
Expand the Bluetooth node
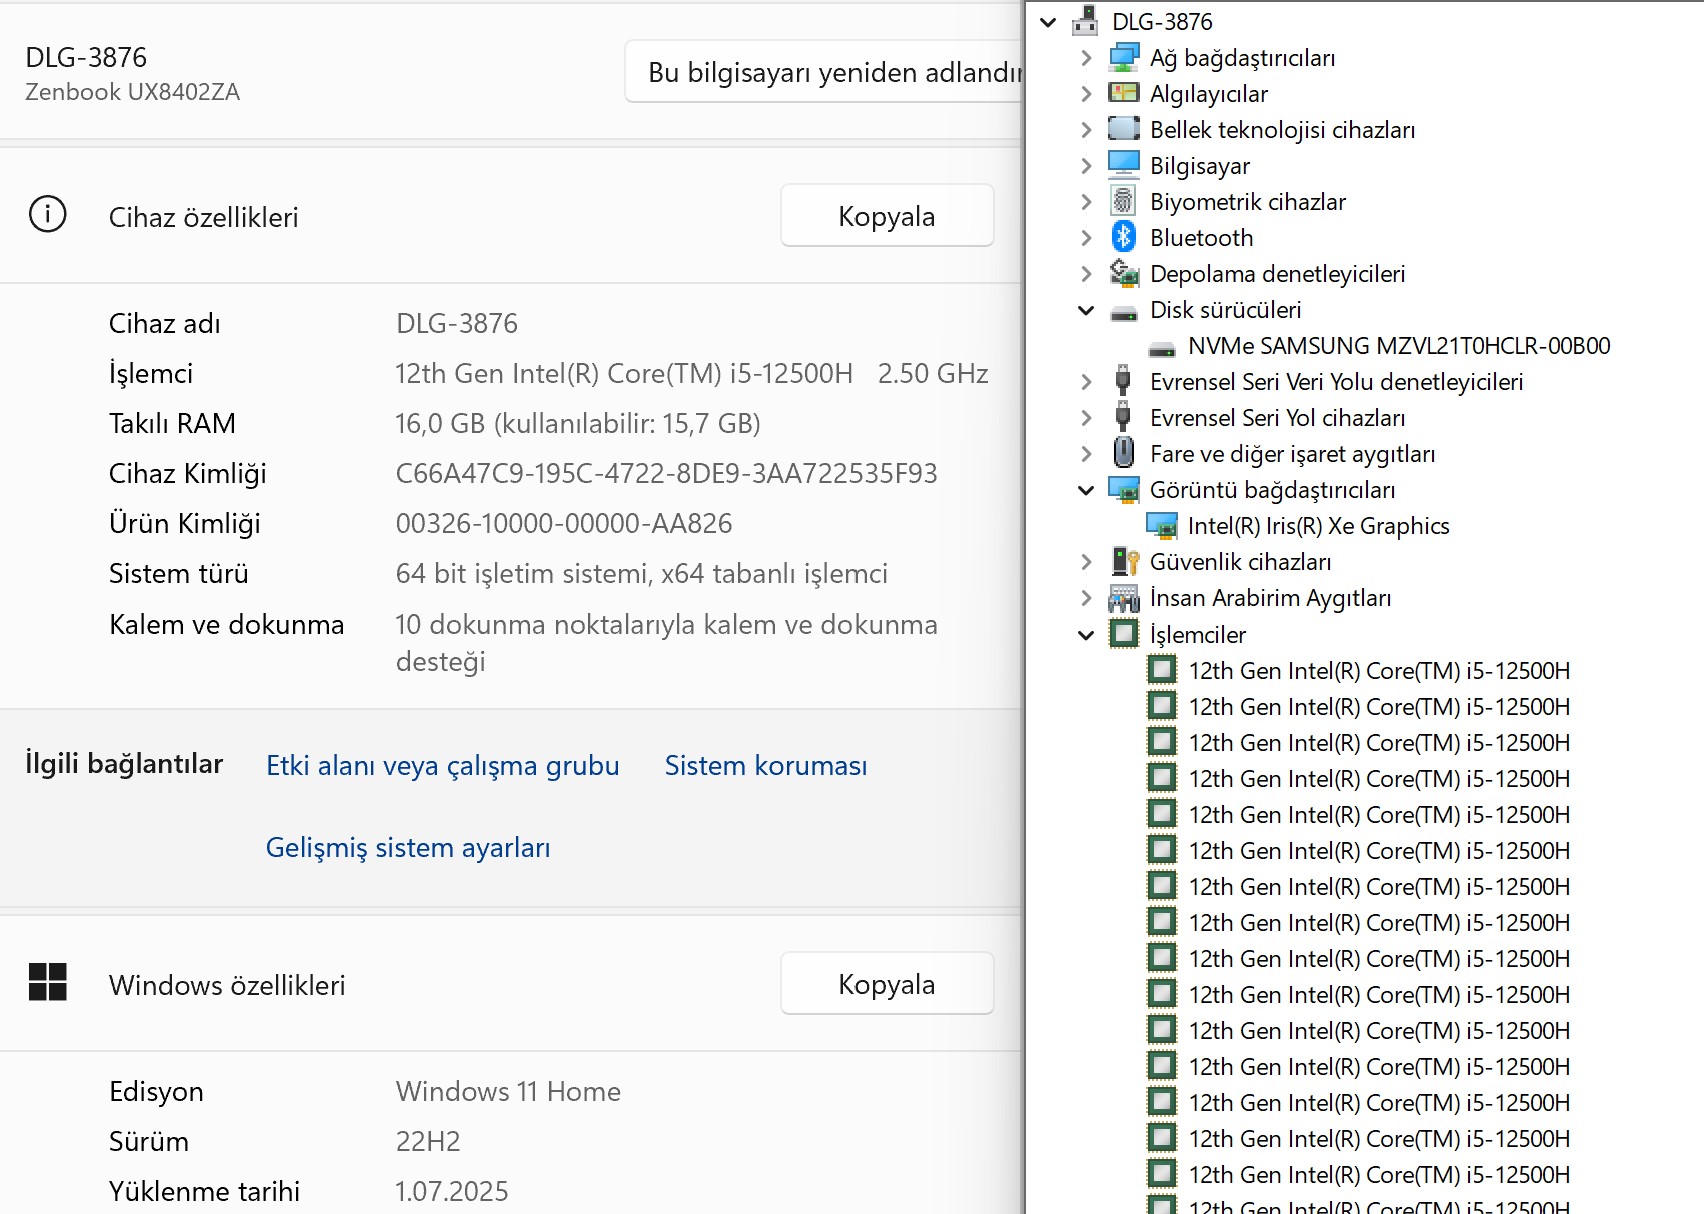pos(1086,238)
